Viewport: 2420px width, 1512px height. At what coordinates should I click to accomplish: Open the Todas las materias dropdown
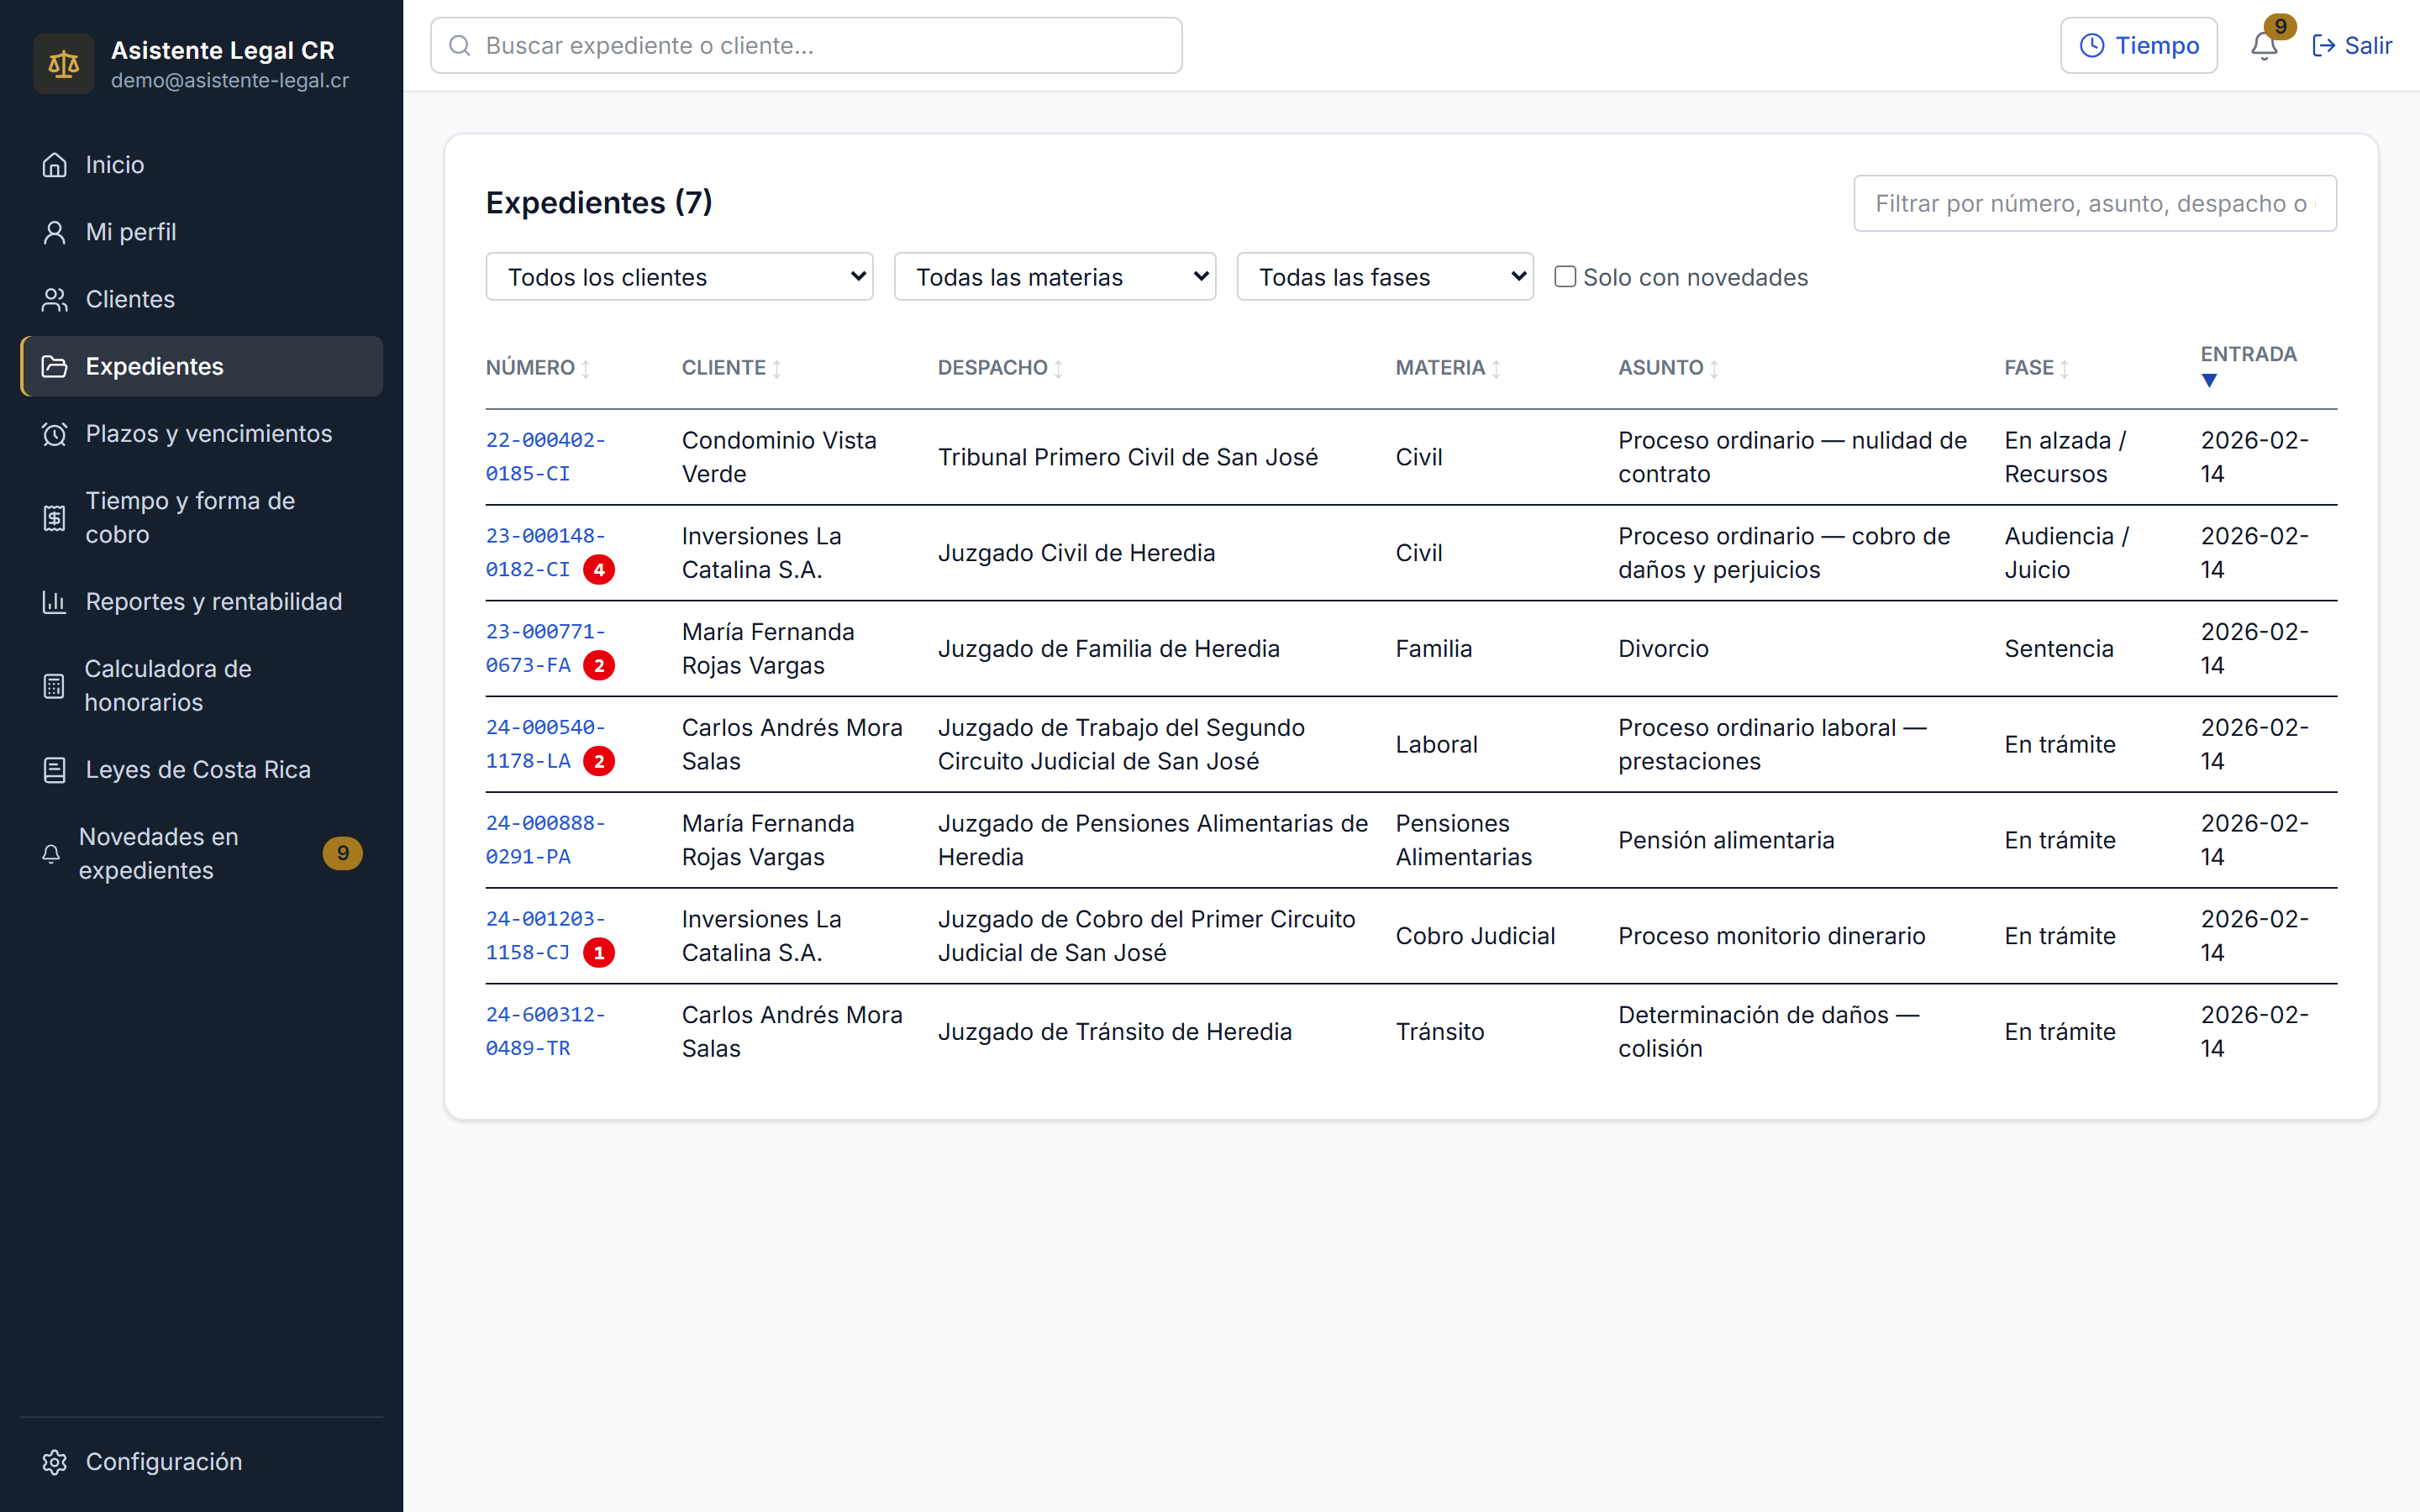click(x=1054, y=276)
